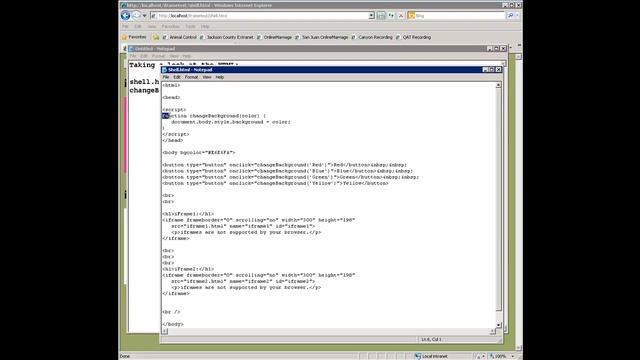Click the vertical scrollbar thumb in Shell.html Notepad
640x360 pixels.
point(498,199)
